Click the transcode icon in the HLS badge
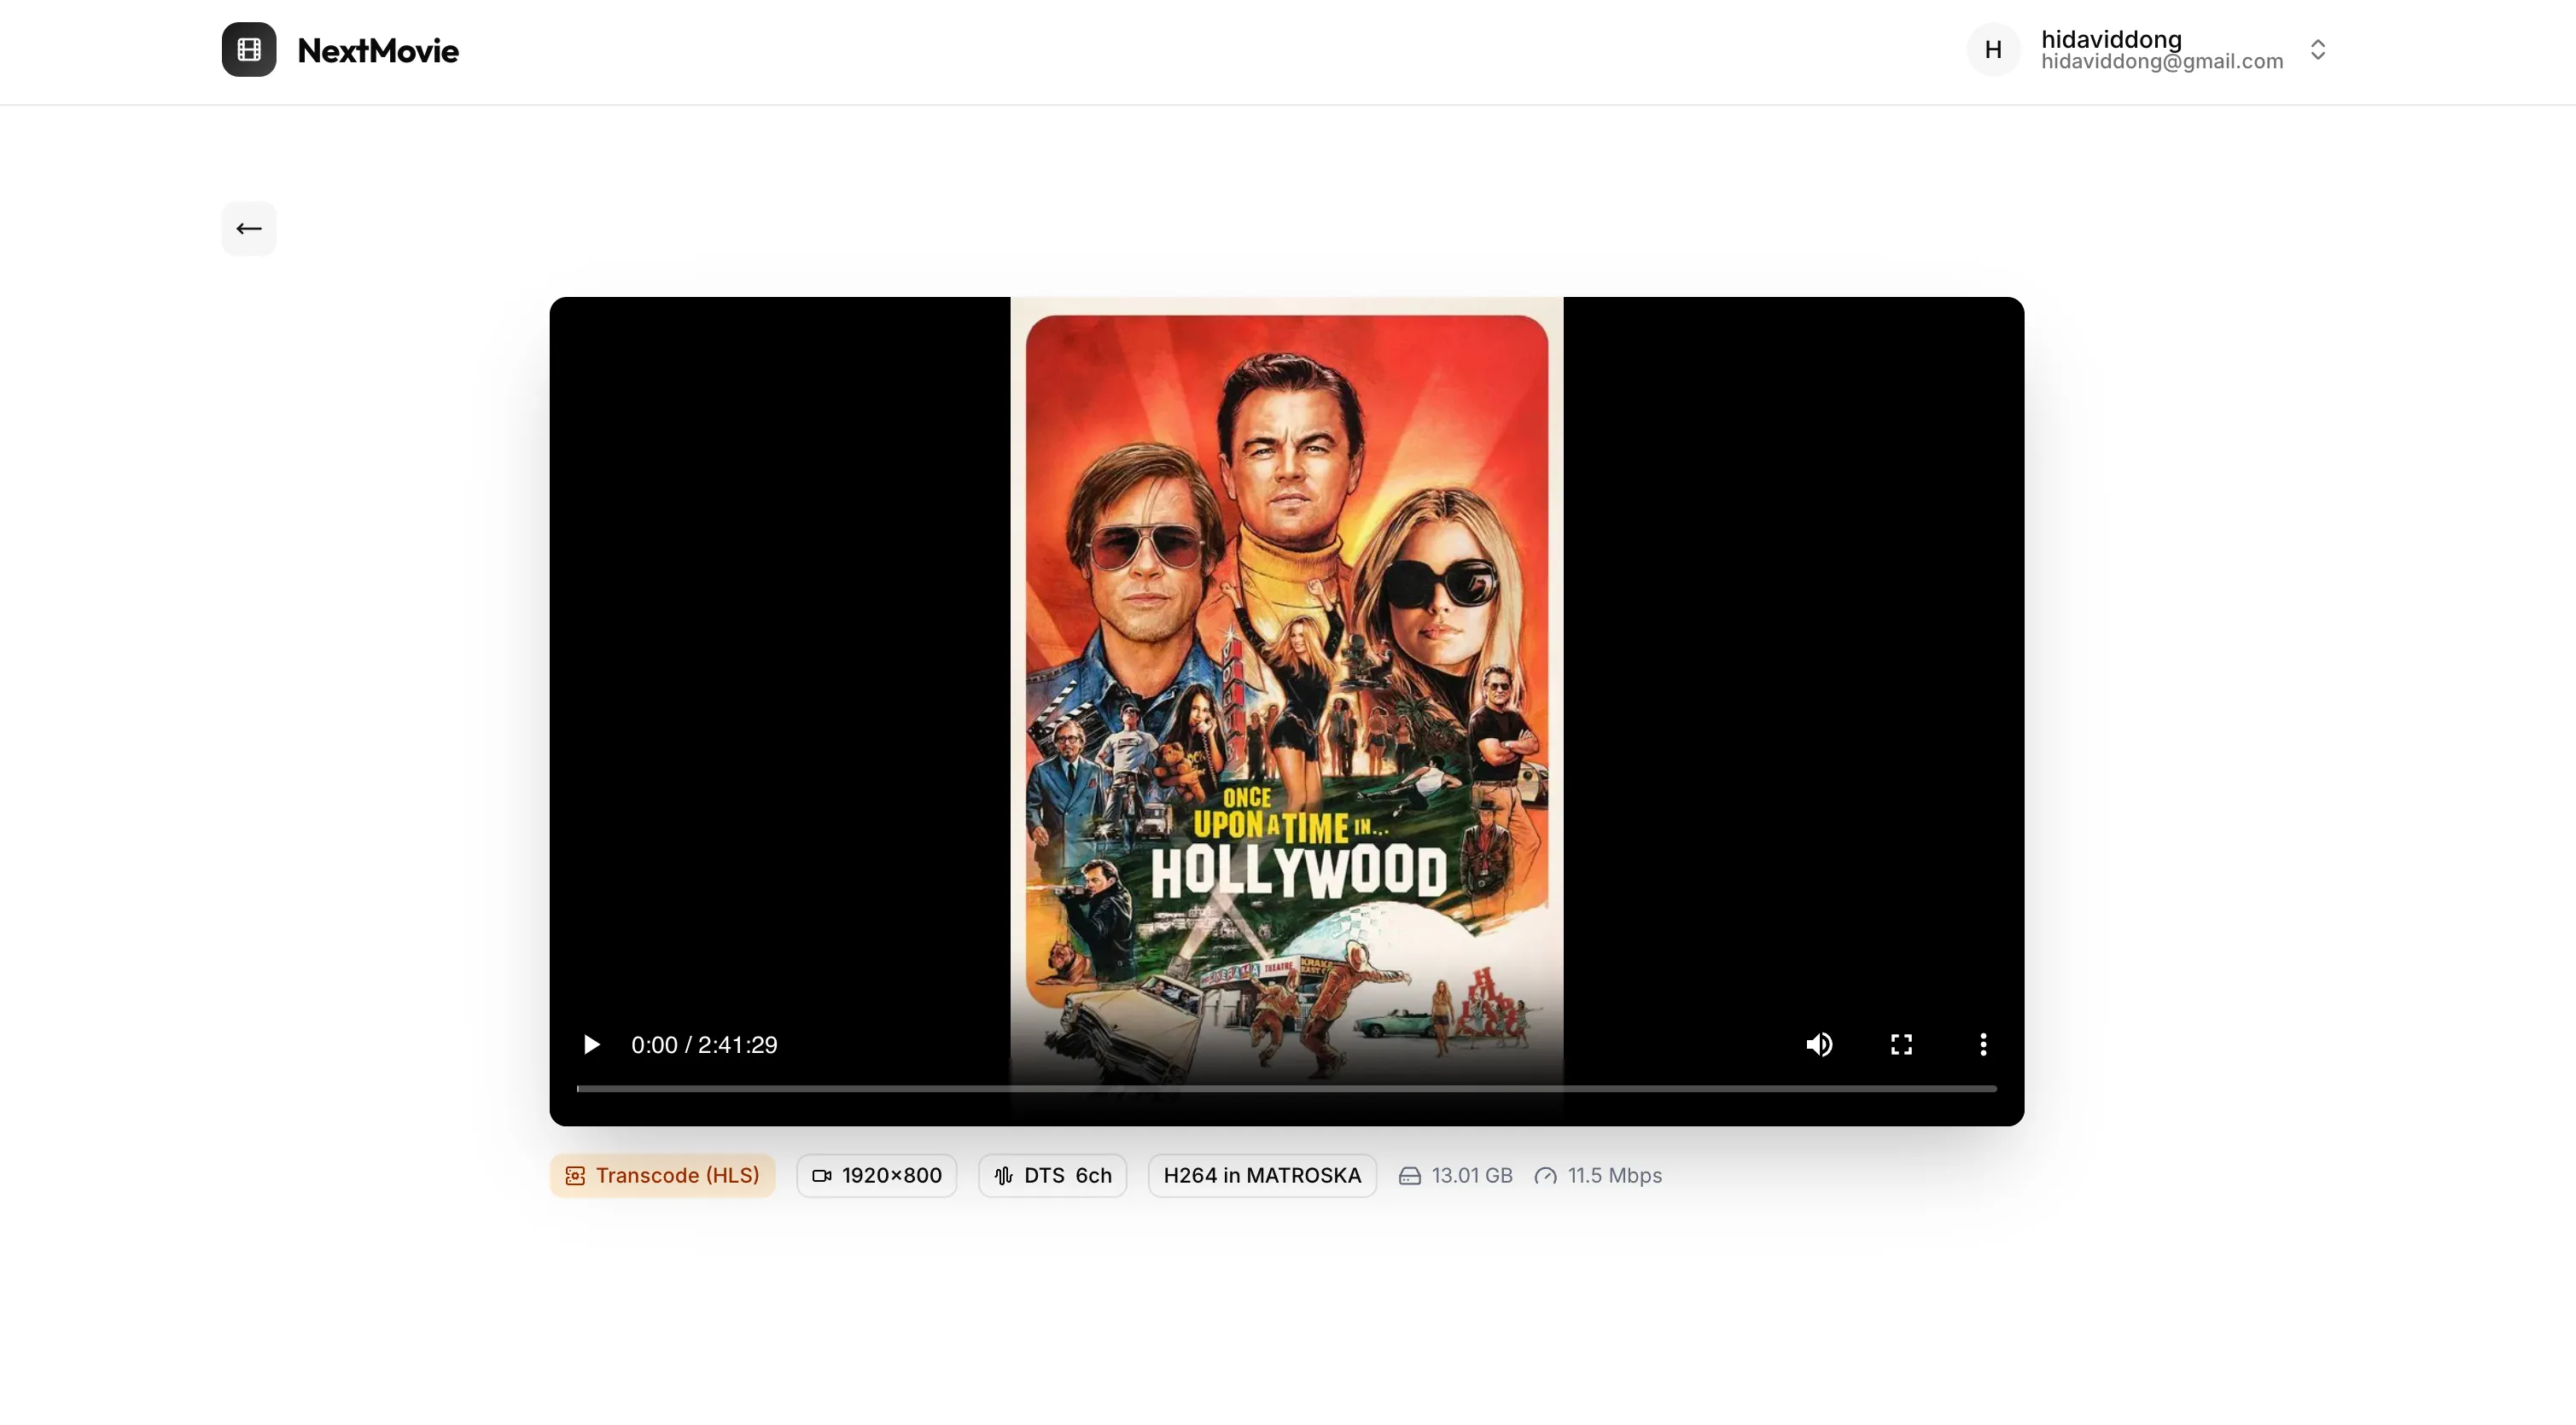This screenshot has width=2576, height=1425. click(575, 1176)
